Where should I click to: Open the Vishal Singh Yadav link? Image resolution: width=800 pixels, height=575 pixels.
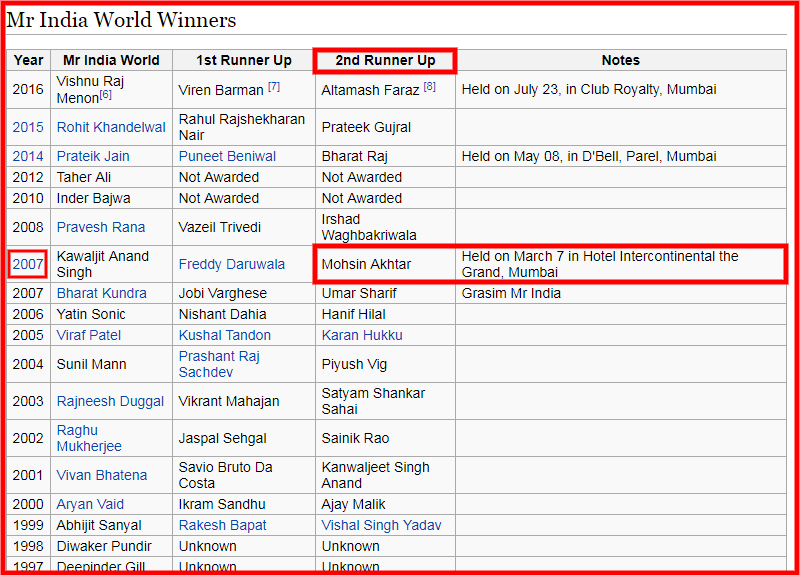pyautogui.click(x=381, y=526)
